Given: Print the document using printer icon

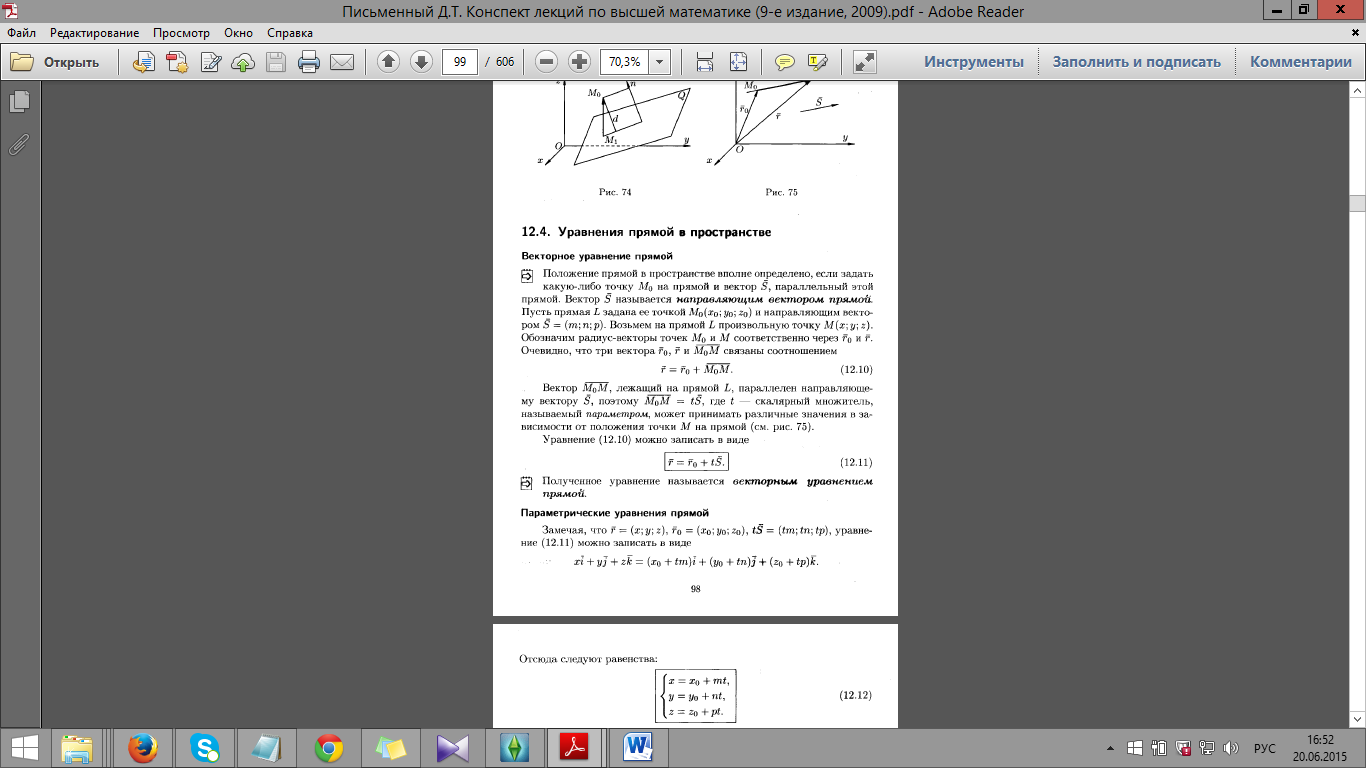Looking at the screenshot, I should click(x=309, y=62).
